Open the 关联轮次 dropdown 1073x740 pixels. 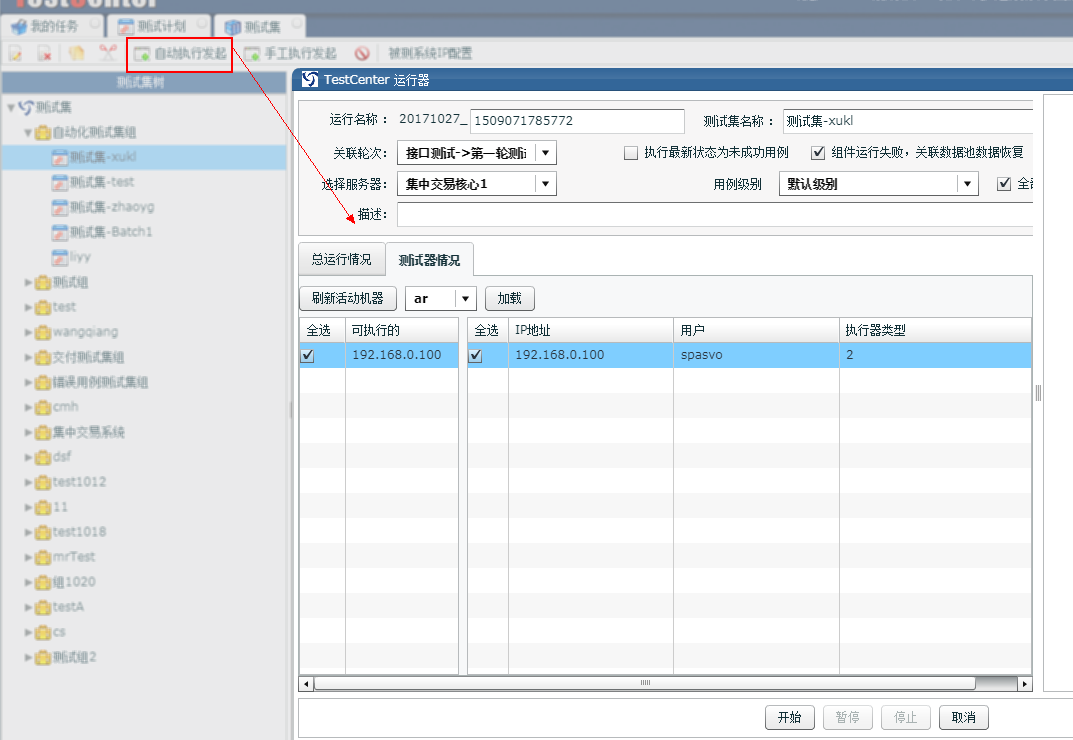546,153
